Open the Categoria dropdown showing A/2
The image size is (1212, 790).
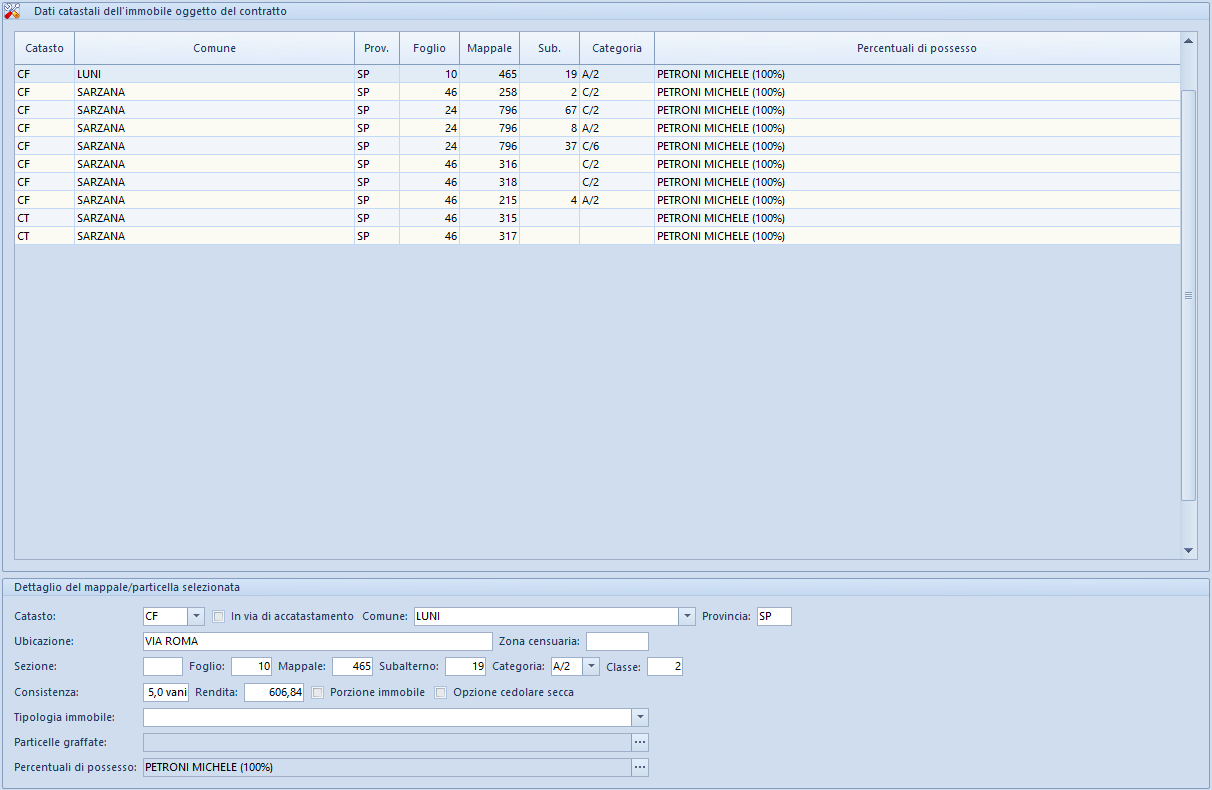pos(591,667)
